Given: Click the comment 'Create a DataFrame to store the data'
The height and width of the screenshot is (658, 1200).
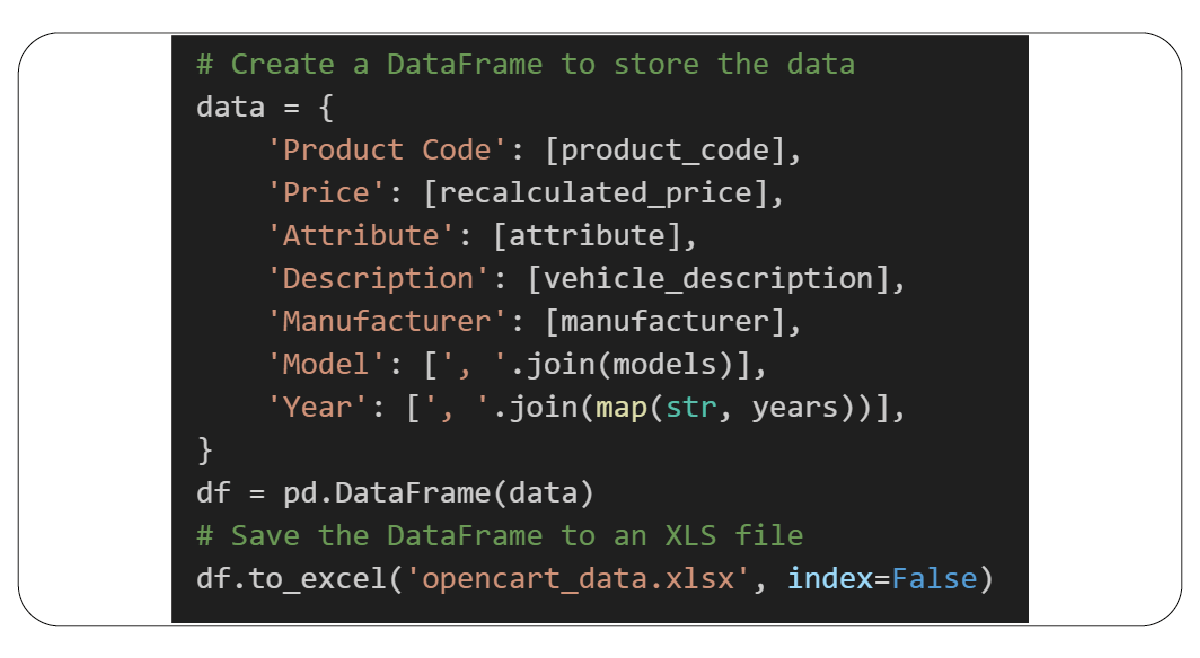Looking at the screenshot, I should [x=526, y=65].
